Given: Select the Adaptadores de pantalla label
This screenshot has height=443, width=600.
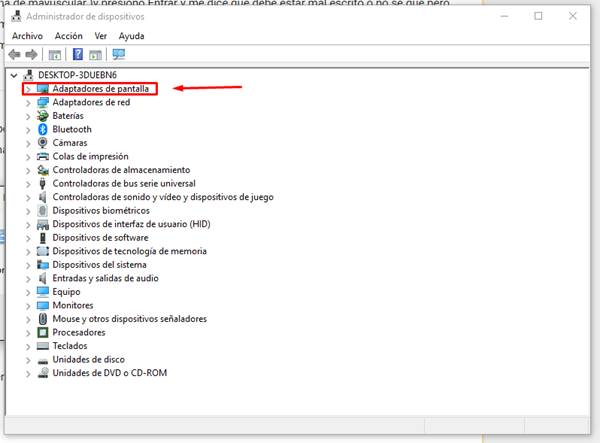Looking at the screenshot, I should (x=101, y=89).
